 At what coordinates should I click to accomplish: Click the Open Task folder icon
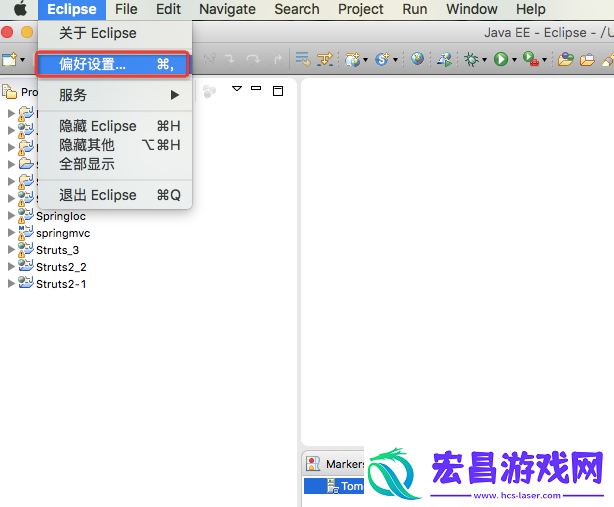point(587,60)
